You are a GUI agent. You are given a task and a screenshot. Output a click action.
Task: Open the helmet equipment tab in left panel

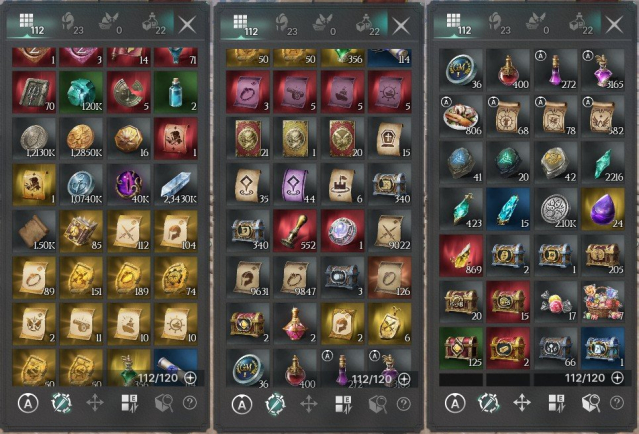[x=72, y=24]
